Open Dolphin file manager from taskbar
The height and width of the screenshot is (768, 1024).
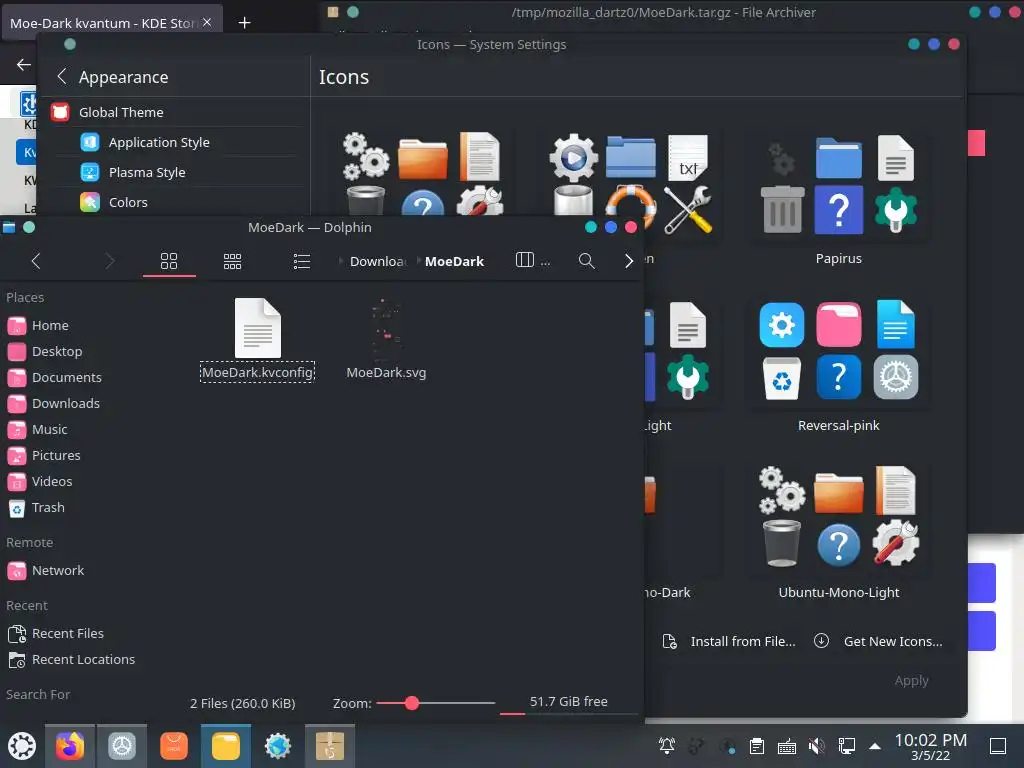[226, 746]
